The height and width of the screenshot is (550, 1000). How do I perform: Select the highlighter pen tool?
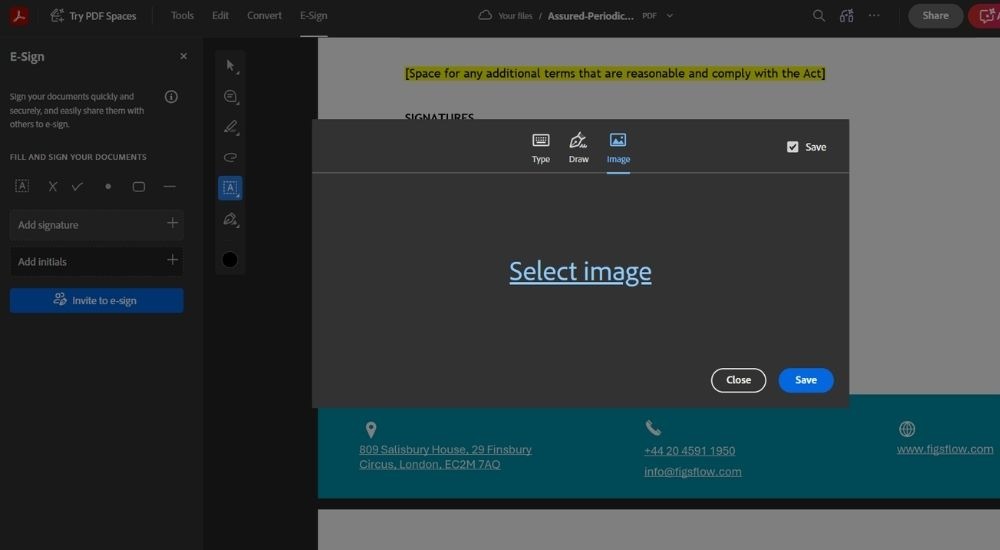click(x=230, y=127)
